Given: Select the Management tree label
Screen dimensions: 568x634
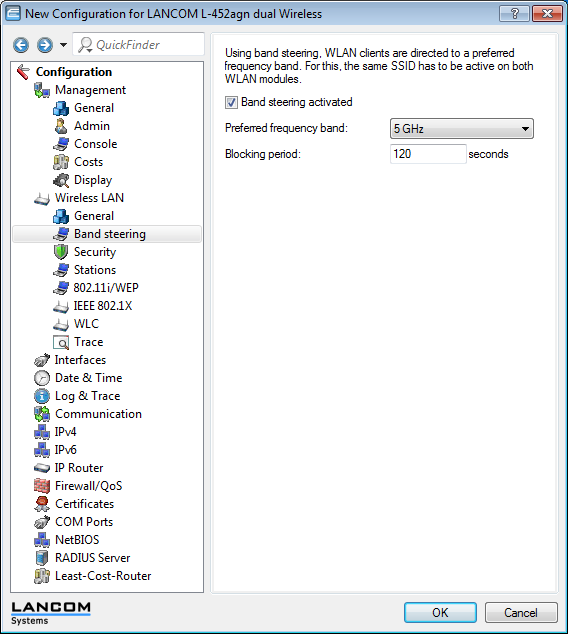Looking at the screenshot, I should (91, 90).
